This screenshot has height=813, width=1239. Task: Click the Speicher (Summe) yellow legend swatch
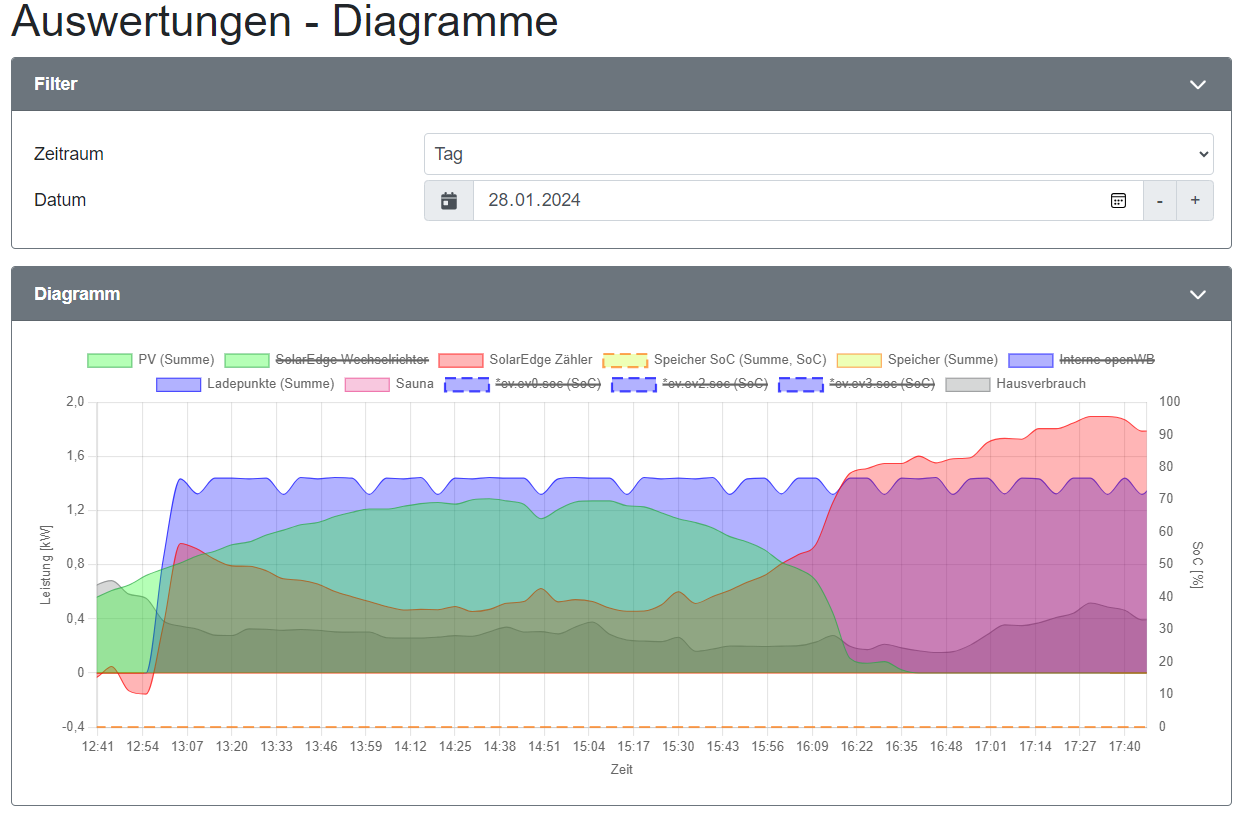point(859,360)
